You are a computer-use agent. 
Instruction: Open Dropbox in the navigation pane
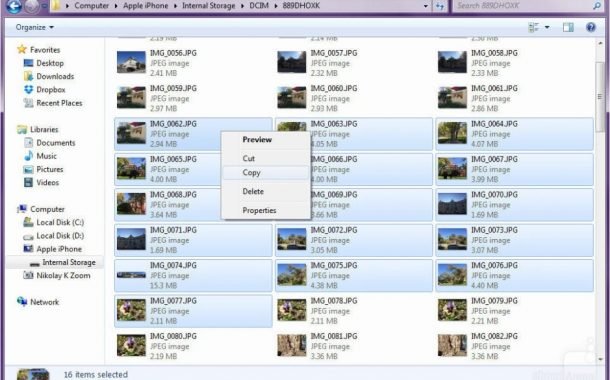[x=51, y=89]
